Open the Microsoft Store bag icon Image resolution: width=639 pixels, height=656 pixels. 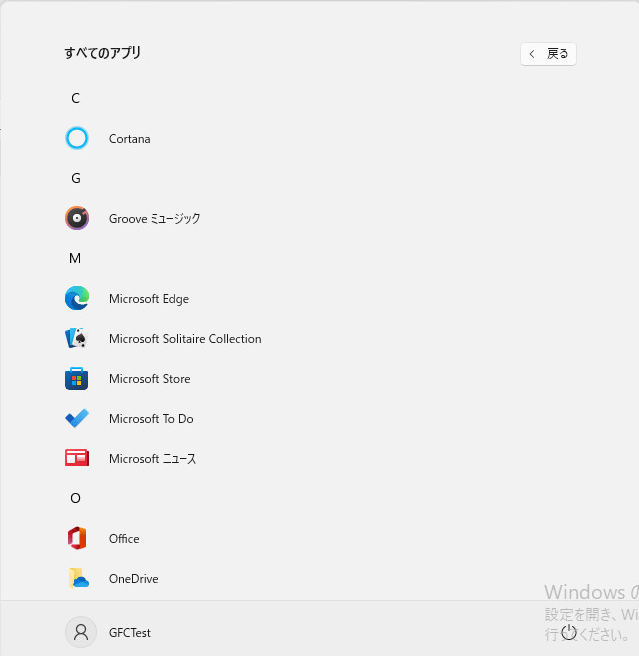point(77,378)
